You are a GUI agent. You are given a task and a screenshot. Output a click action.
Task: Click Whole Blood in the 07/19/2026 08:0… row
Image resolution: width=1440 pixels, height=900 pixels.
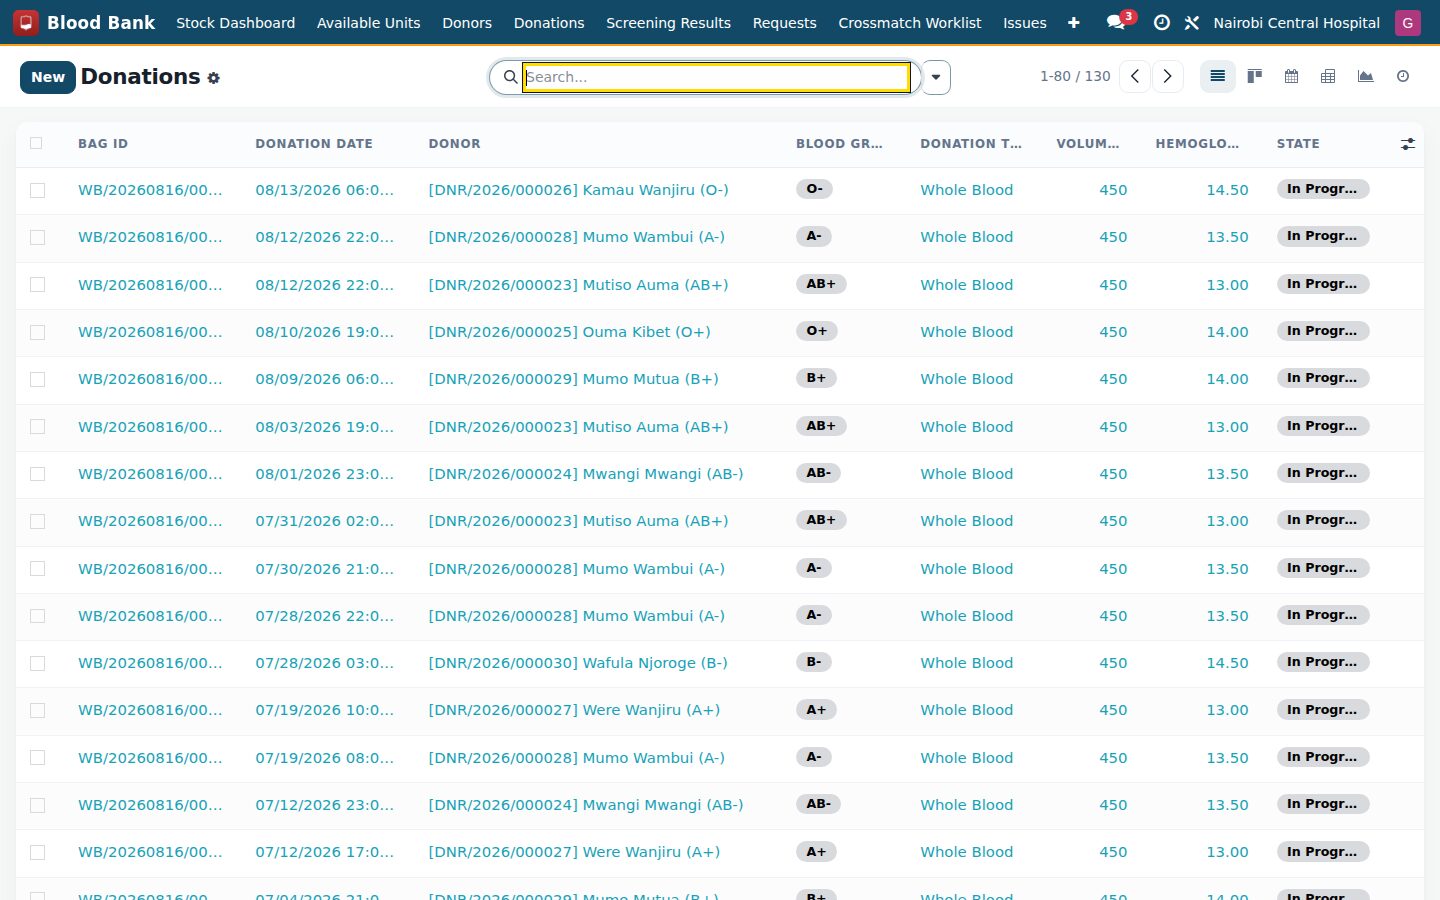pos(966,758)
